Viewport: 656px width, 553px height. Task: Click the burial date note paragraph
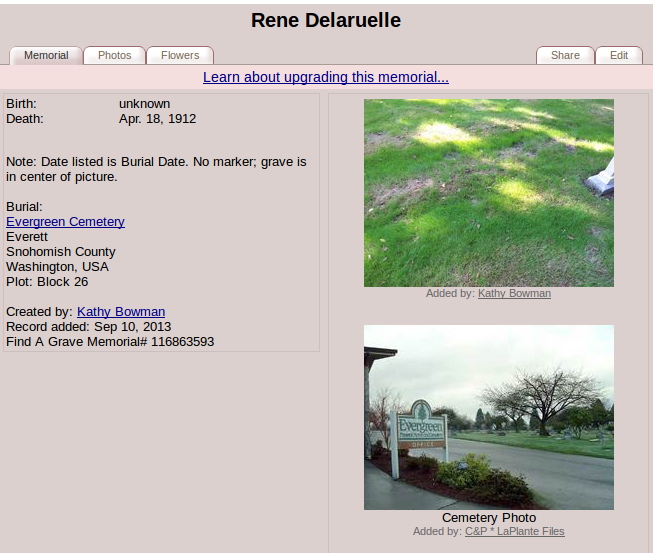[x=156, y=169]
